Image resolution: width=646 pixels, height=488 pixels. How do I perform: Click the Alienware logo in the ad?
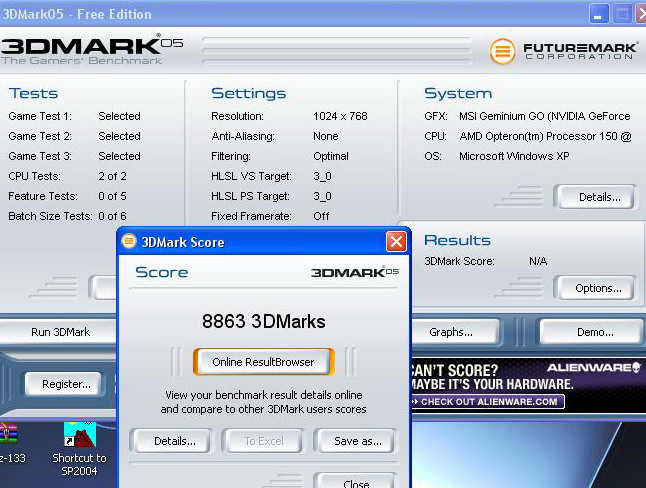click(593, 367)
